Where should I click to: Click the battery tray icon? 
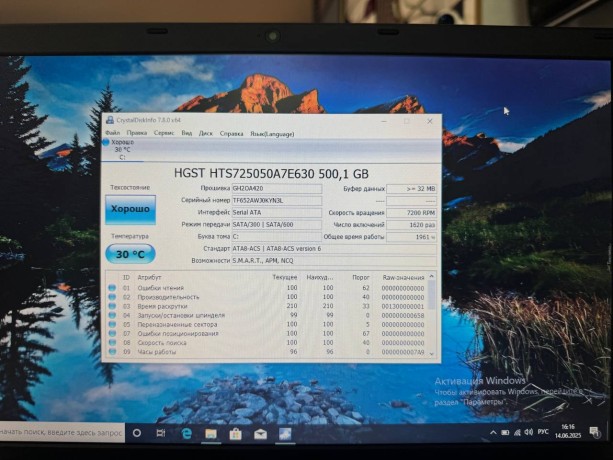tap(505, 432)
